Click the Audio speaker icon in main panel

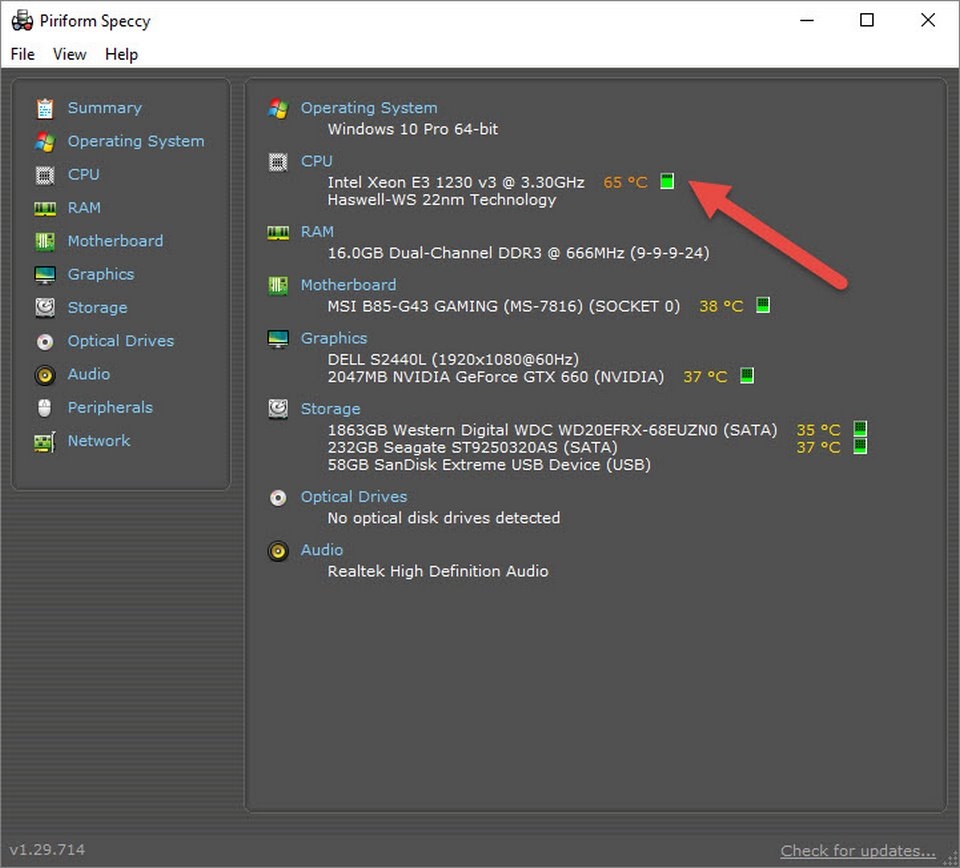[278, 551]
